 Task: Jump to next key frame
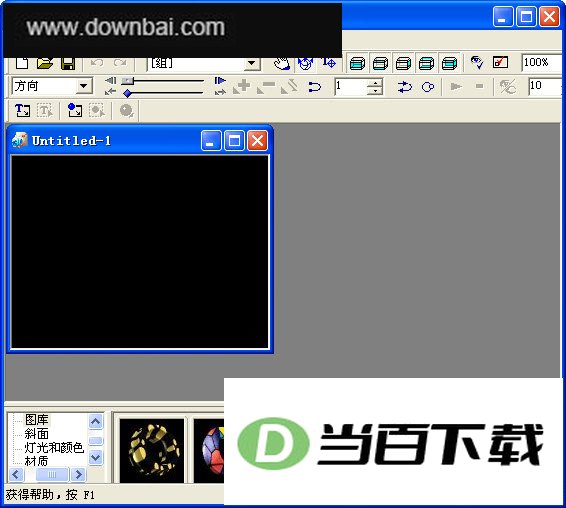[x=220, y=92]
